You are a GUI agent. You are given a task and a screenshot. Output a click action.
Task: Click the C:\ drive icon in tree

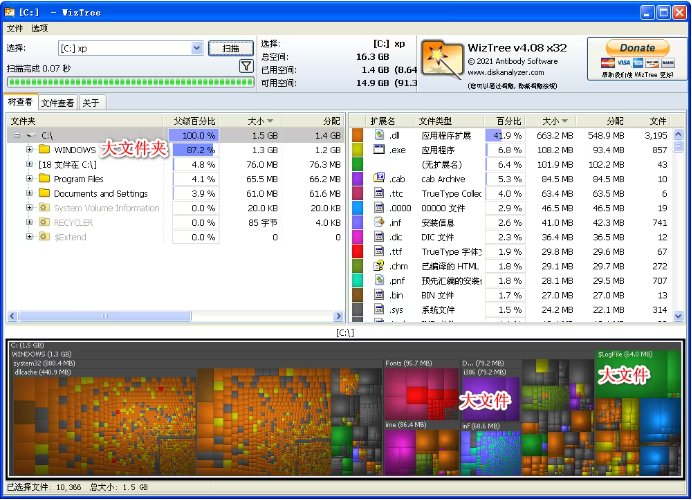(x=31, y=135)
